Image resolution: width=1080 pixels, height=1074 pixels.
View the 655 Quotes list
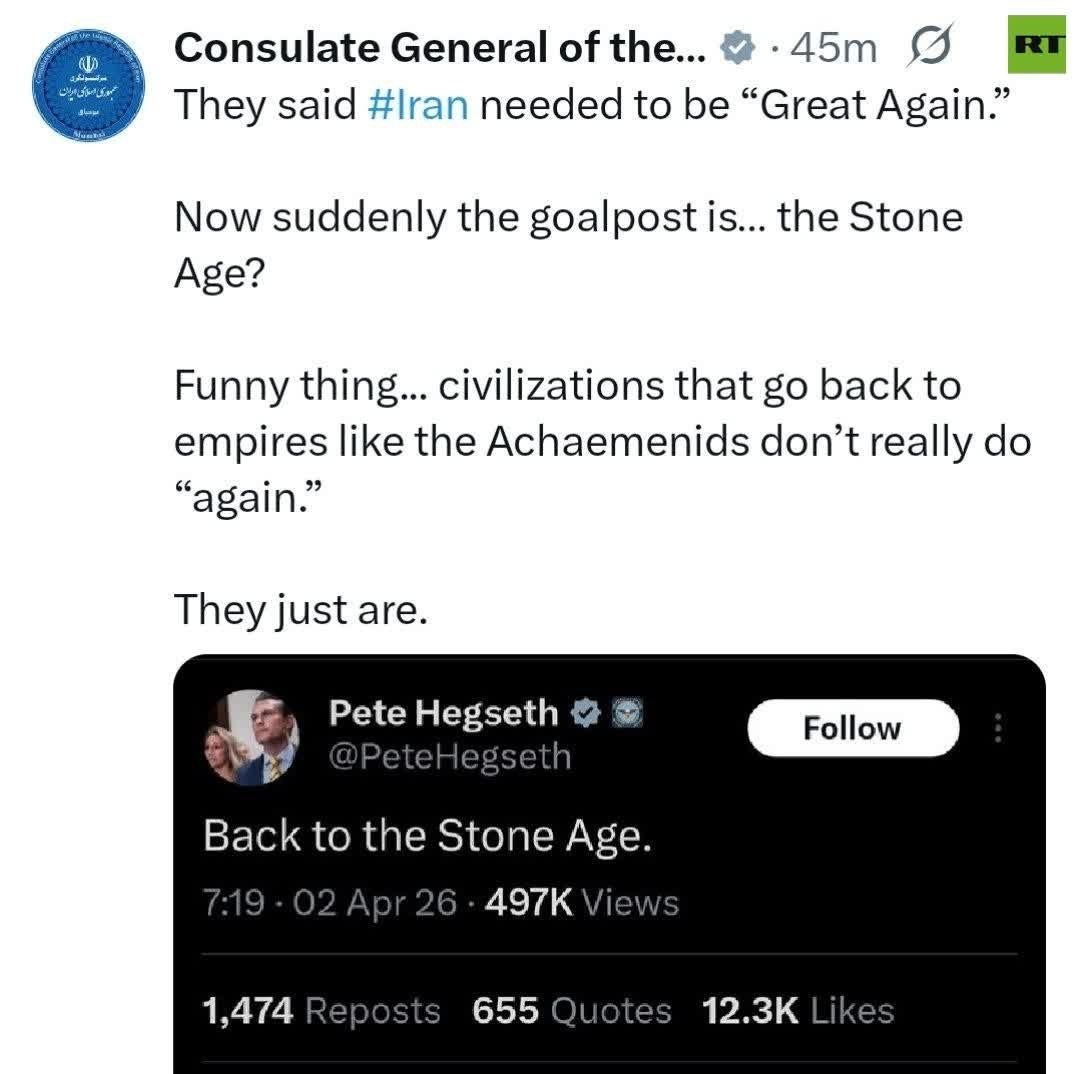[x=571, y=1011]
